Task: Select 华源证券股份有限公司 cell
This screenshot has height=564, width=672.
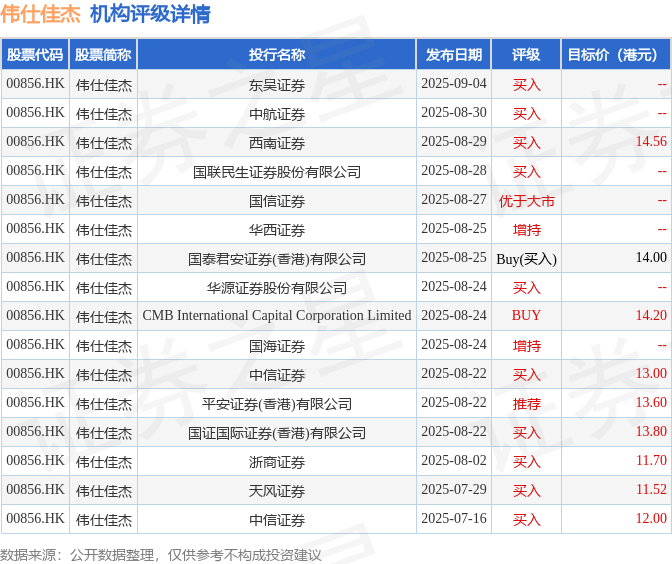Action: [x=277, y=288]
